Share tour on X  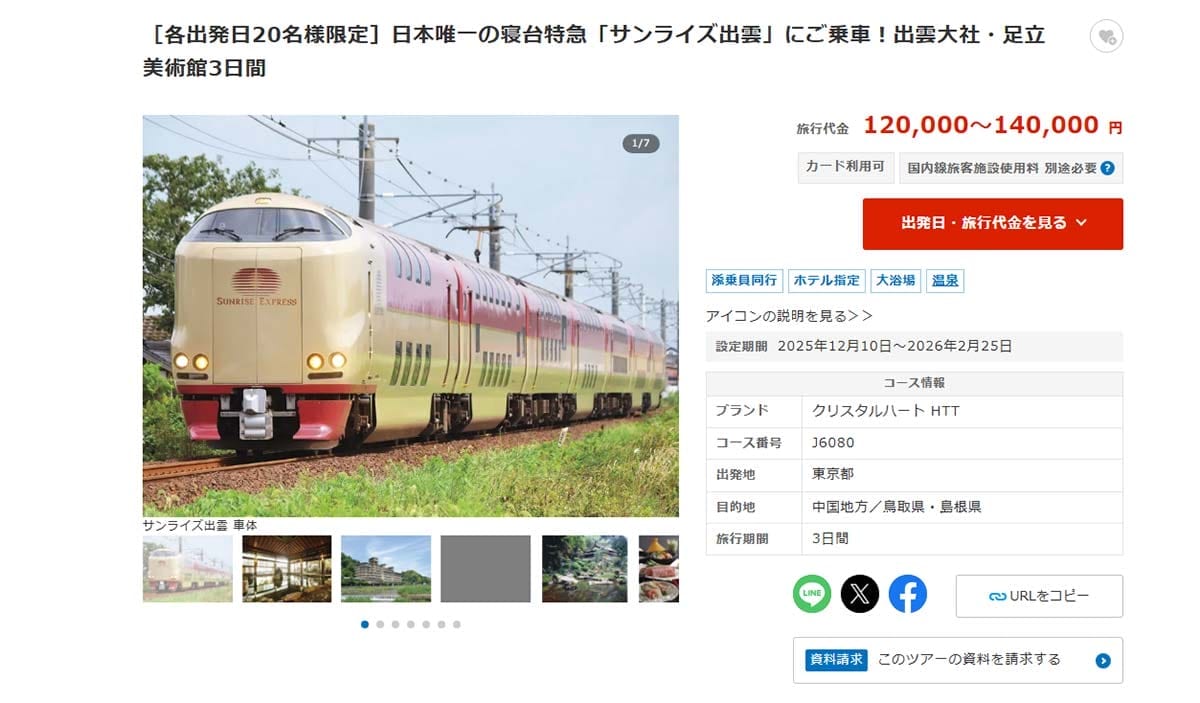click(x=860, y=594)
